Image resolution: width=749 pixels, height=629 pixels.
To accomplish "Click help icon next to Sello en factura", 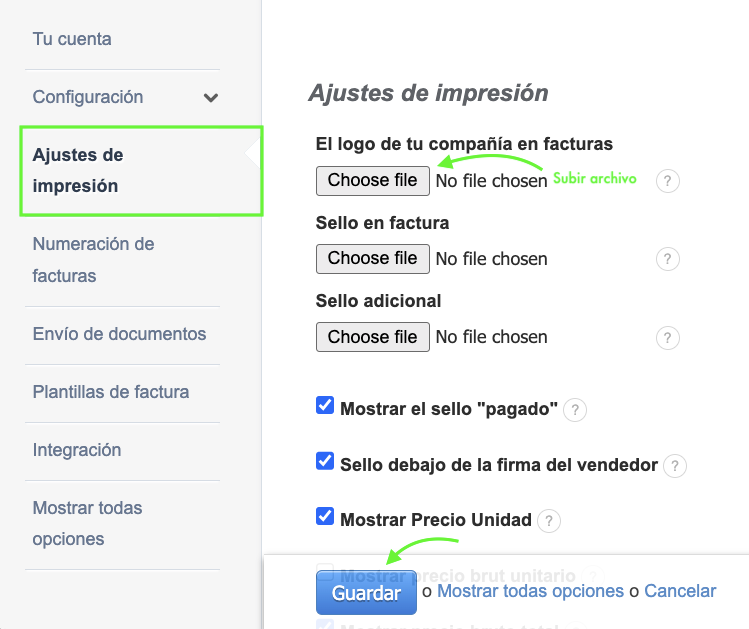I will tap(667, 259).
